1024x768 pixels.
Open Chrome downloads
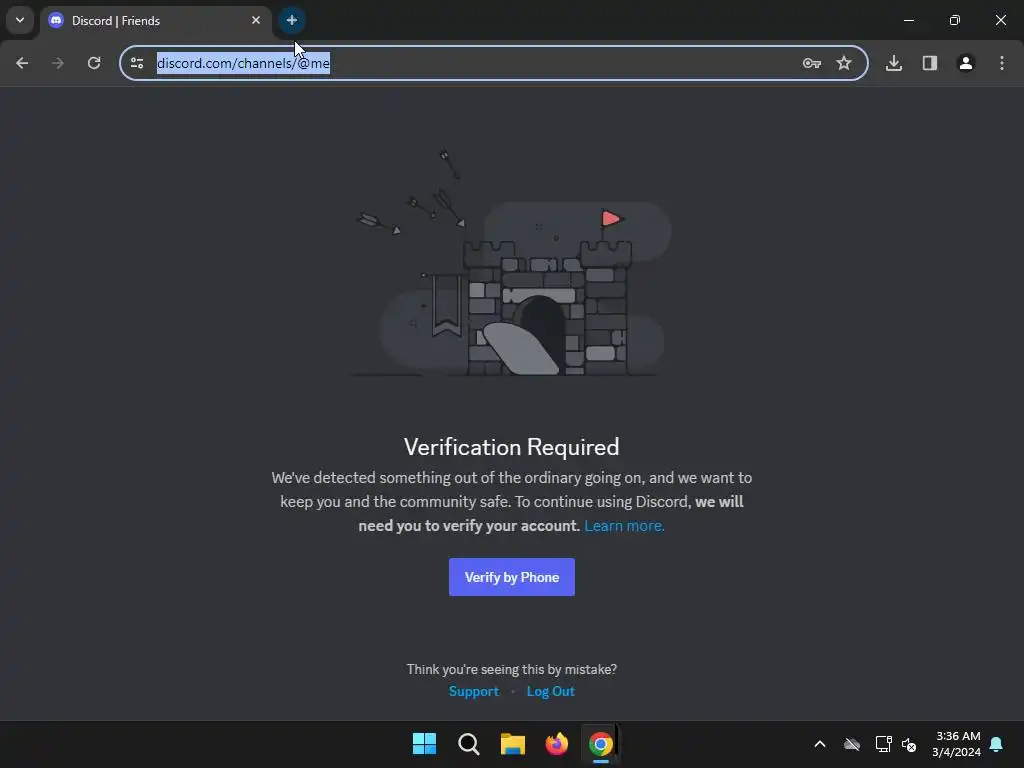(x=894, y=63)
